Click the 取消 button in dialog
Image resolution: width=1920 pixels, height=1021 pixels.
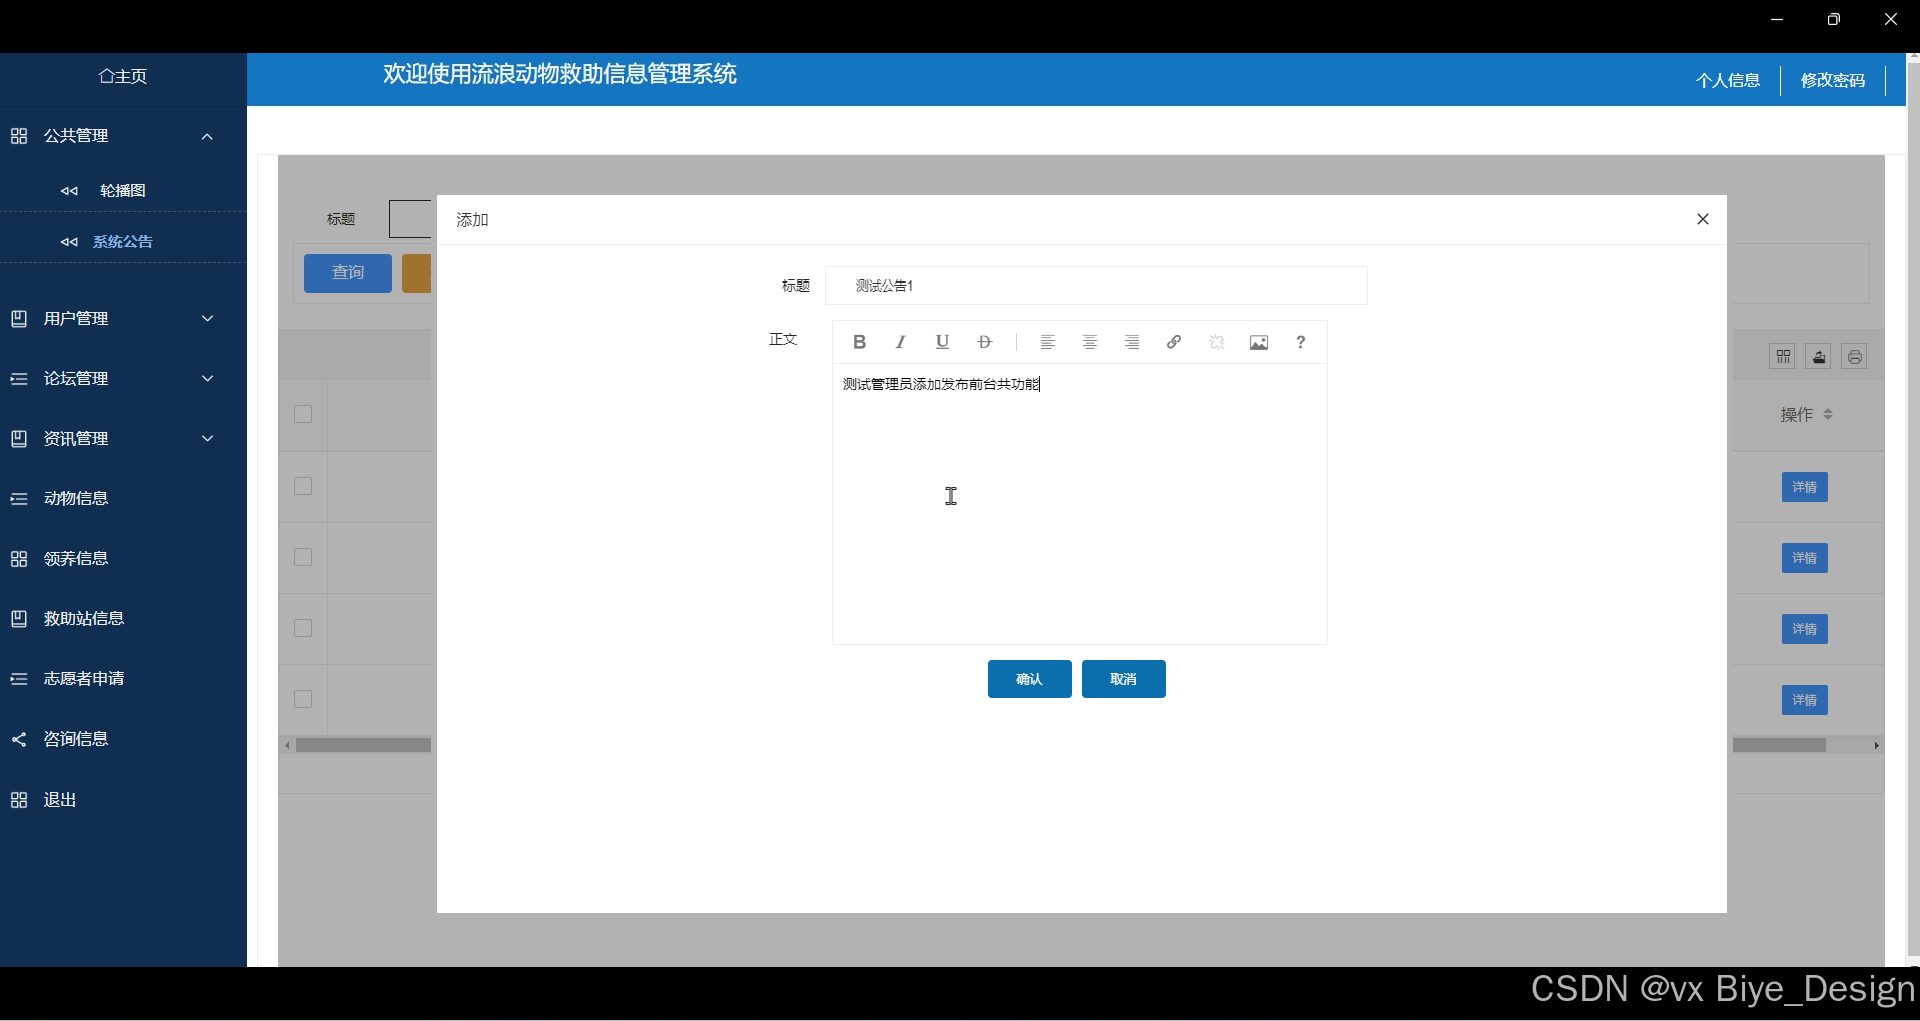(1123, 679)
